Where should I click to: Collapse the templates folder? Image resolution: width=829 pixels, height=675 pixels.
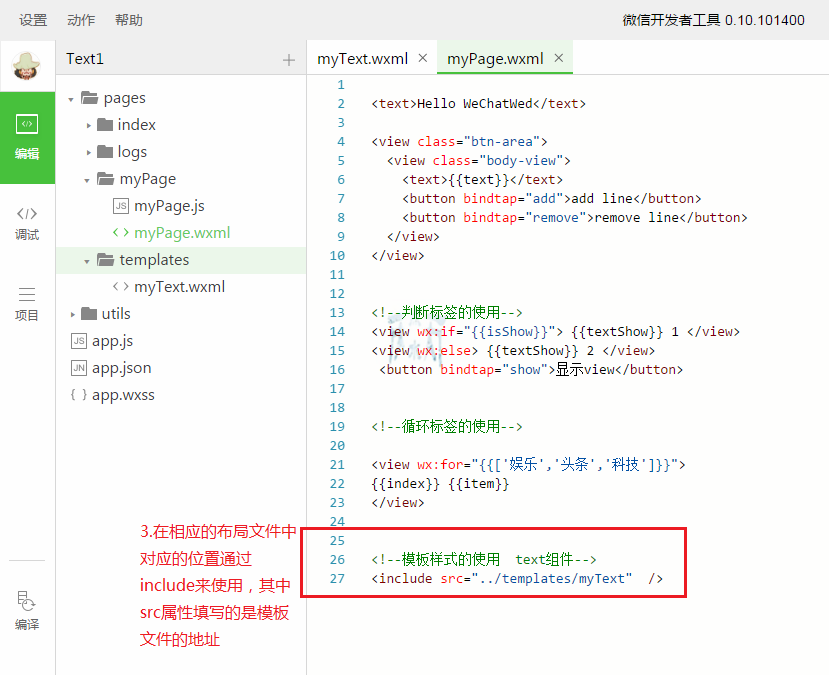click(x=88, y=260)
